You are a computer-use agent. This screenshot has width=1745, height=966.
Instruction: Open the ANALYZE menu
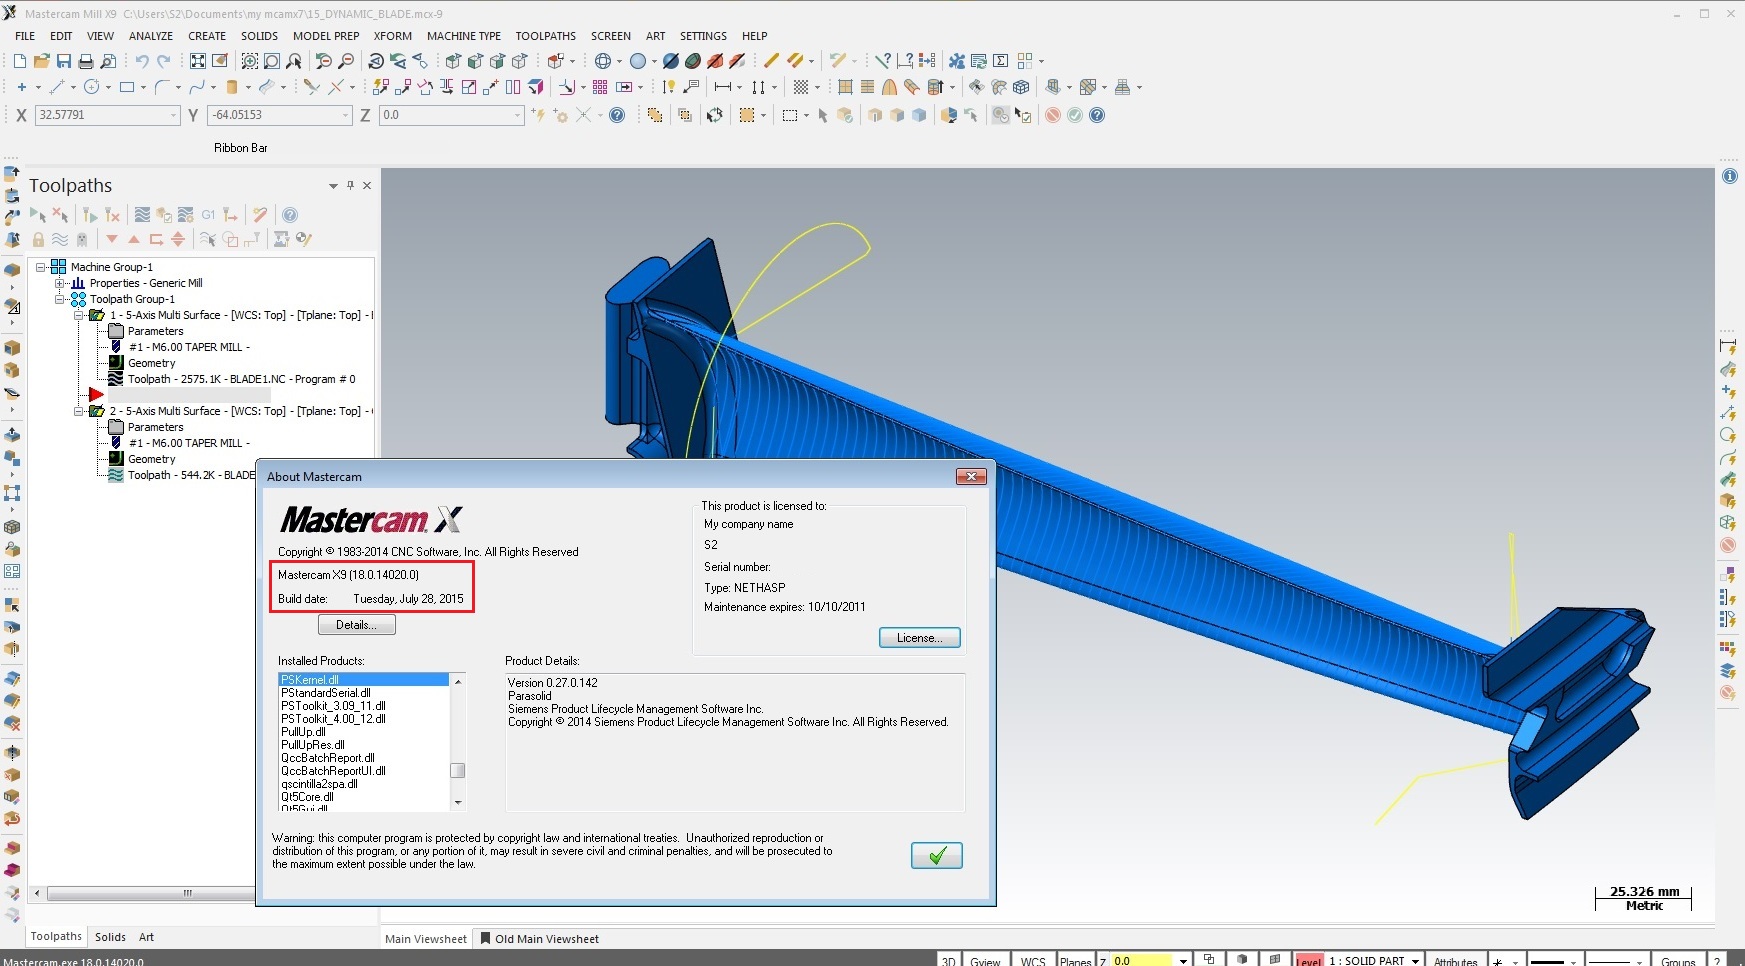coord(151,36)
